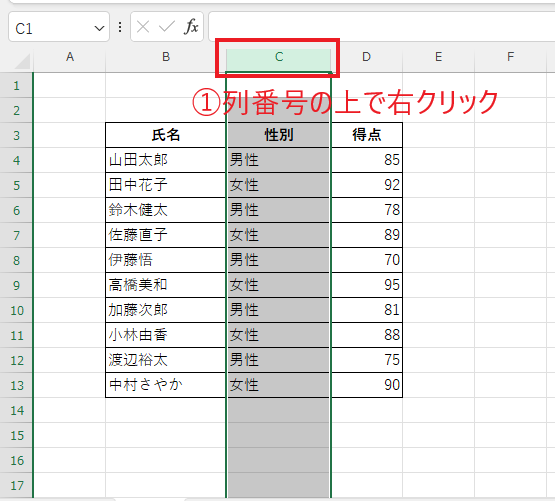This screenshot has height=501, width=555.
Task: Click the score cell 89
Action: (x=366, y=235)
